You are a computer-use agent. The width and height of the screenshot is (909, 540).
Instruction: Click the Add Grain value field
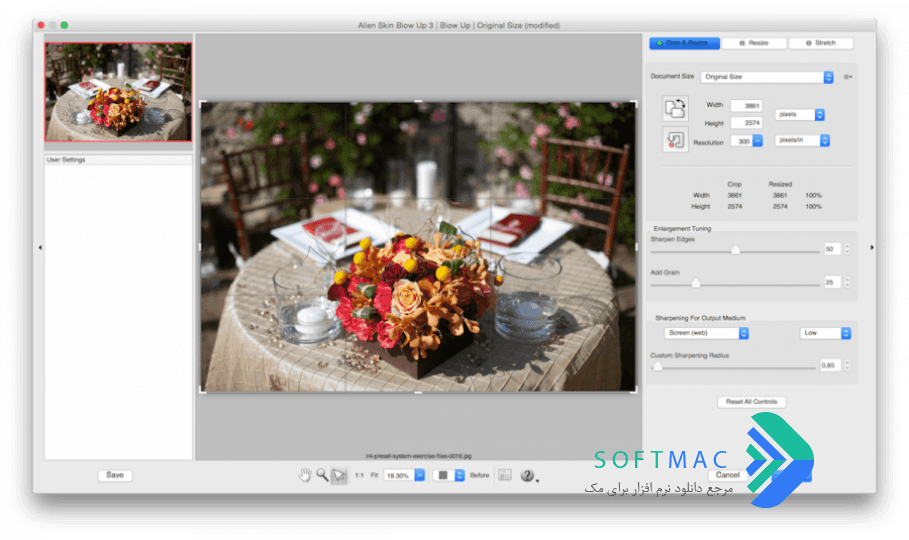[832, 282]
